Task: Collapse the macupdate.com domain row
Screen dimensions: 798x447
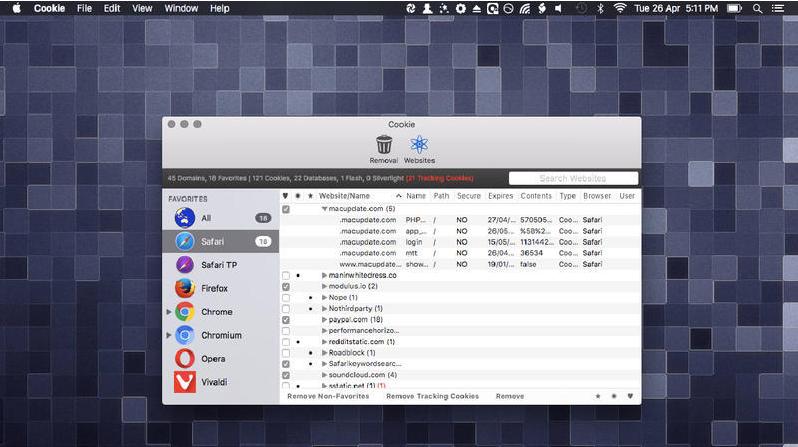Action: tap(324, 209)
